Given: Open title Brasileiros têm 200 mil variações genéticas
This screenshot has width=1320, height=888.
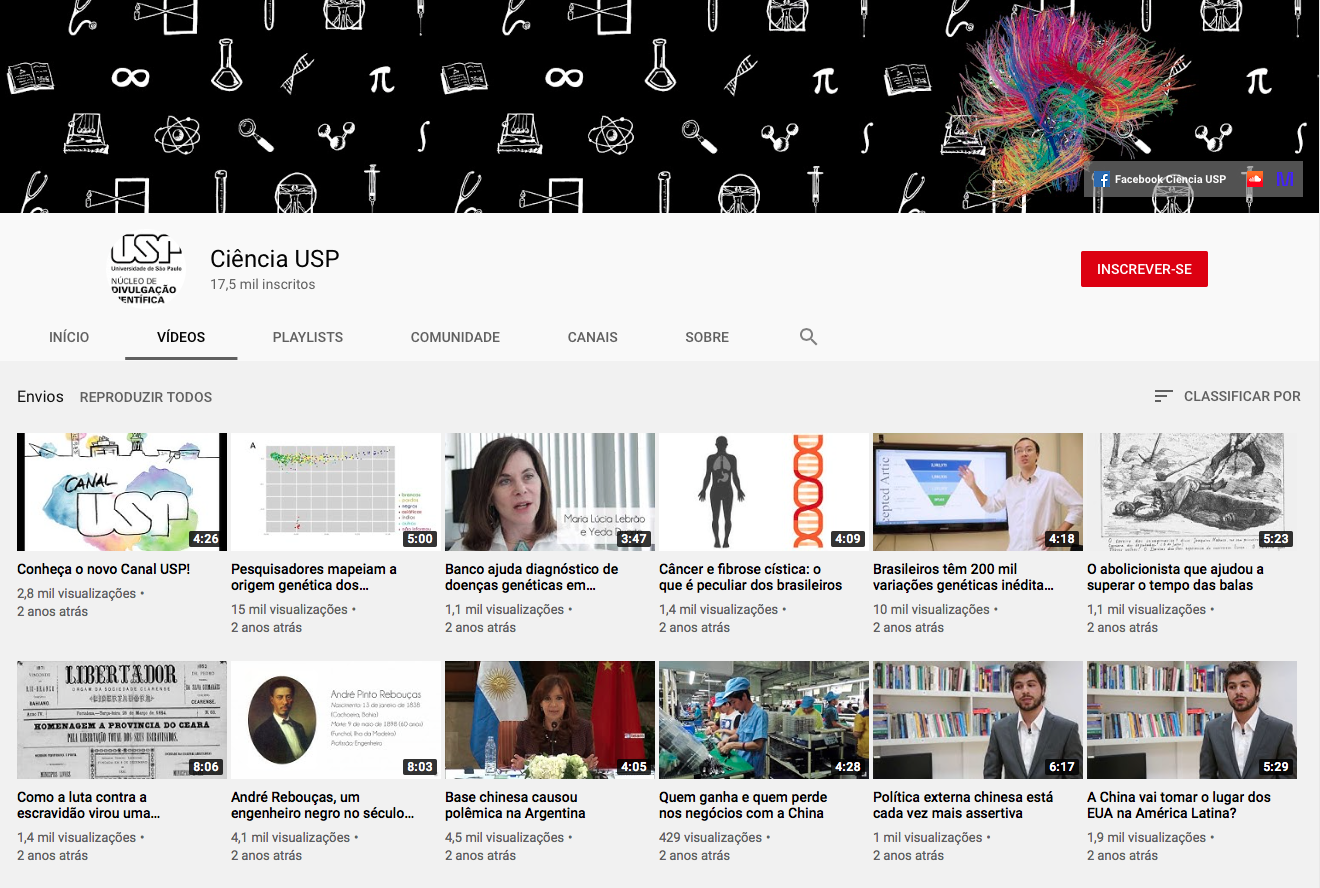Looking at the screenshot, I should 964,577.
